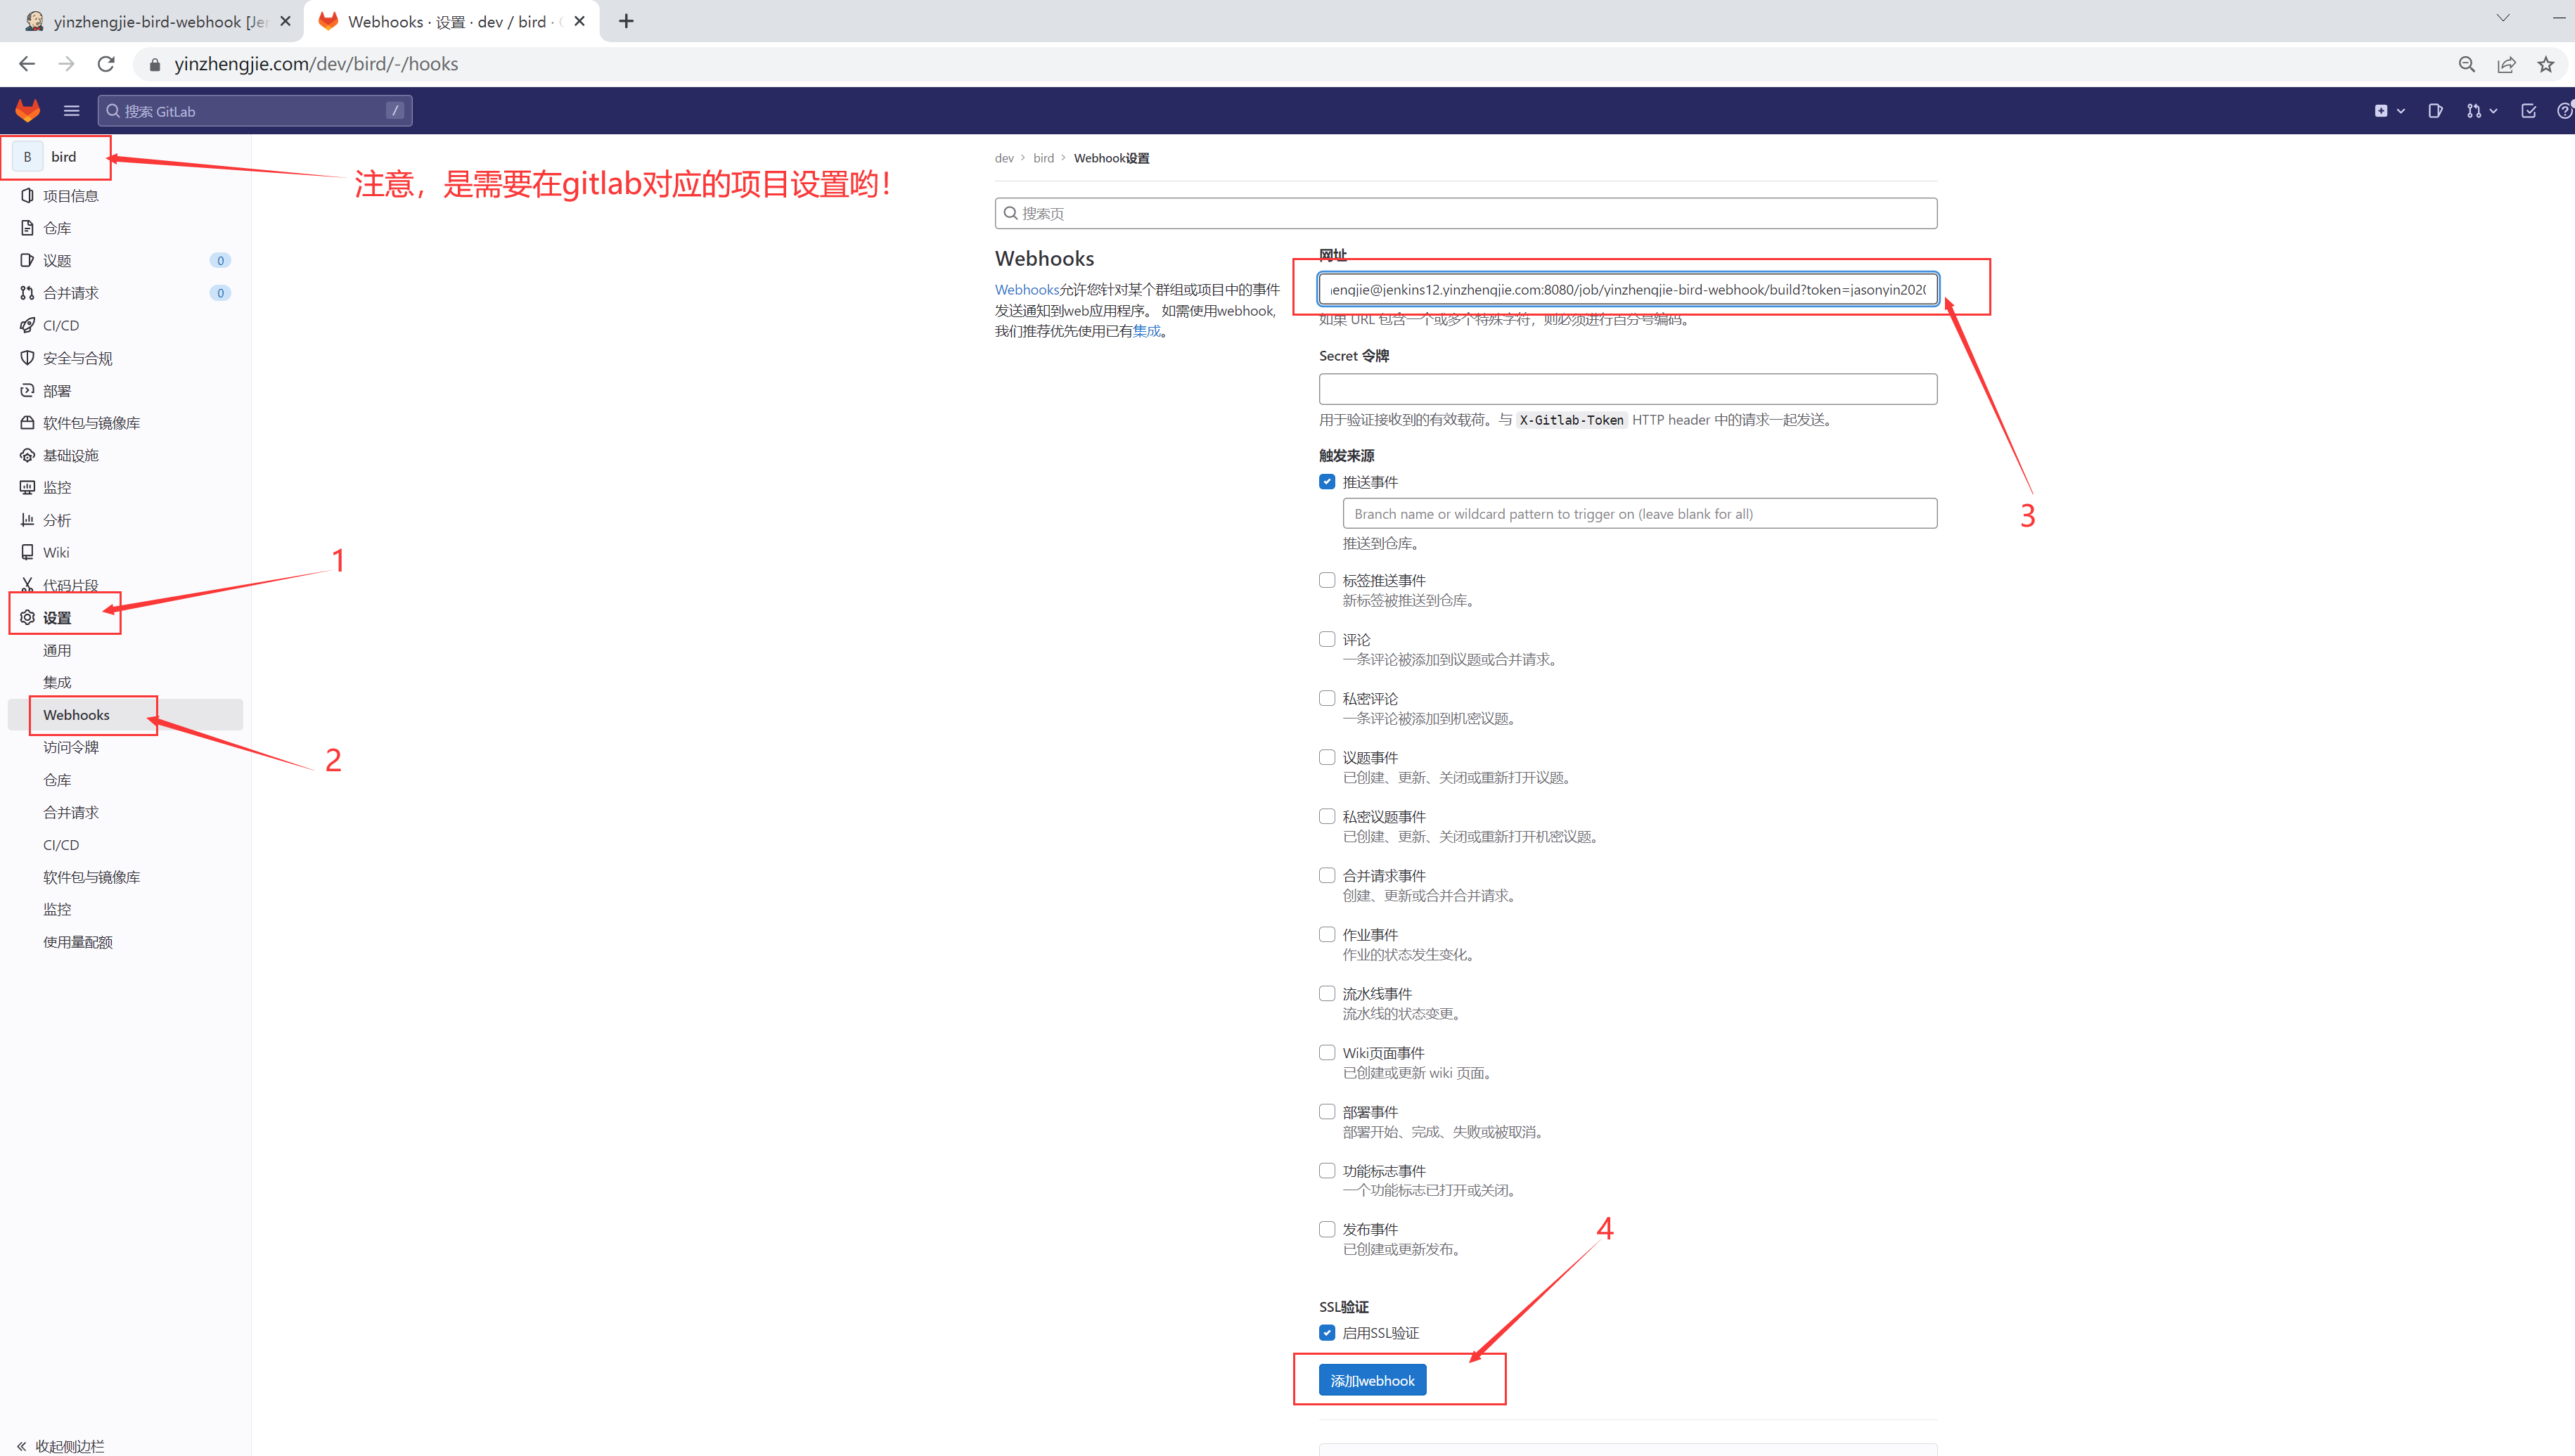Screen dimensions: 2575x1456
Task: Select the 议题 (Issues) sidebar icon
Action: pyautogui.click(x=27, y=260)
